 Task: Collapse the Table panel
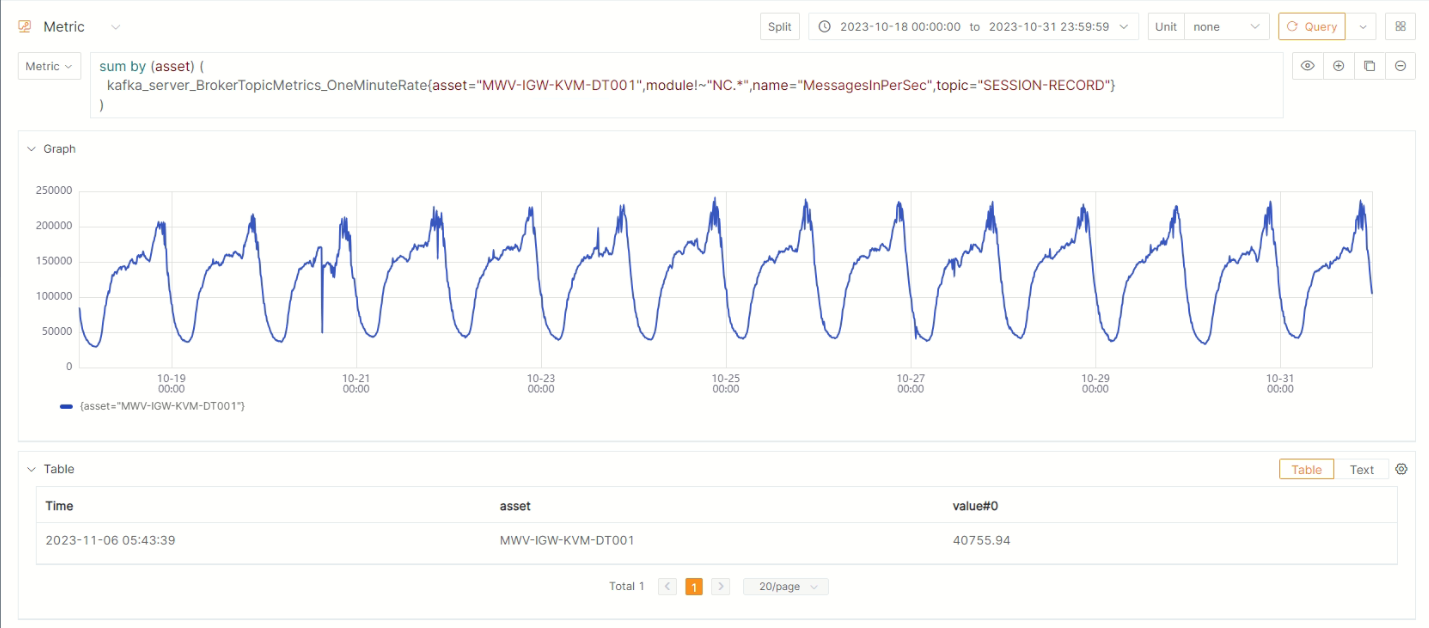[x=31, y=469]
